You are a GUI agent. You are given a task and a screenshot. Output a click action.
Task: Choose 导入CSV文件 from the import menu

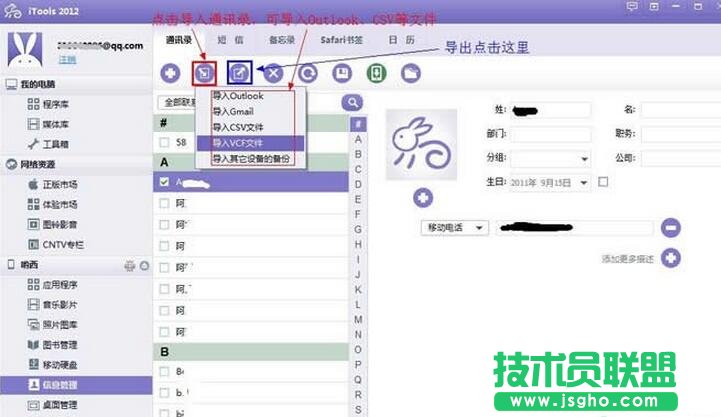(x=251, y=127)
